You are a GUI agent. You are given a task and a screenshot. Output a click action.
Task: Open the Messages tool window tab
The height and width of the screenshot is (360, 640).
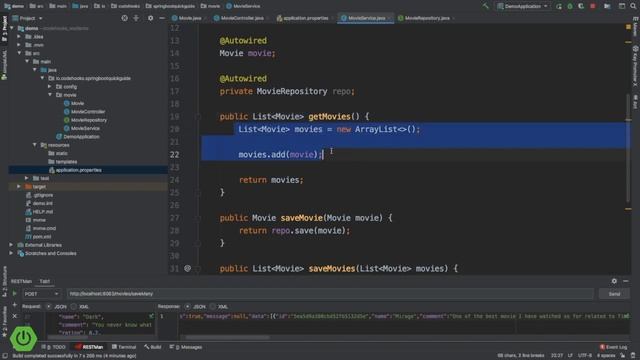[186, 347]
